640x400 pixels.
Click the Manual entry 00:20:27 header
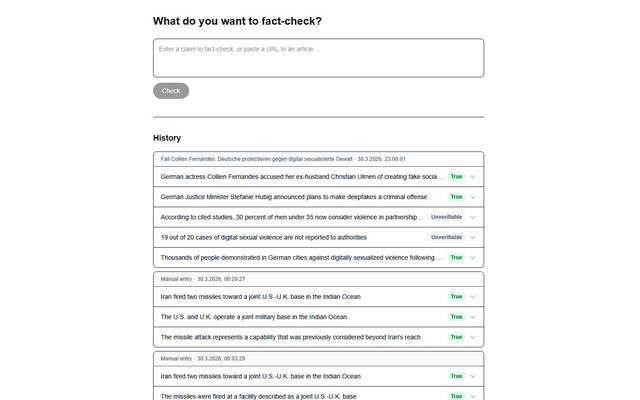(x=318, y=279)
